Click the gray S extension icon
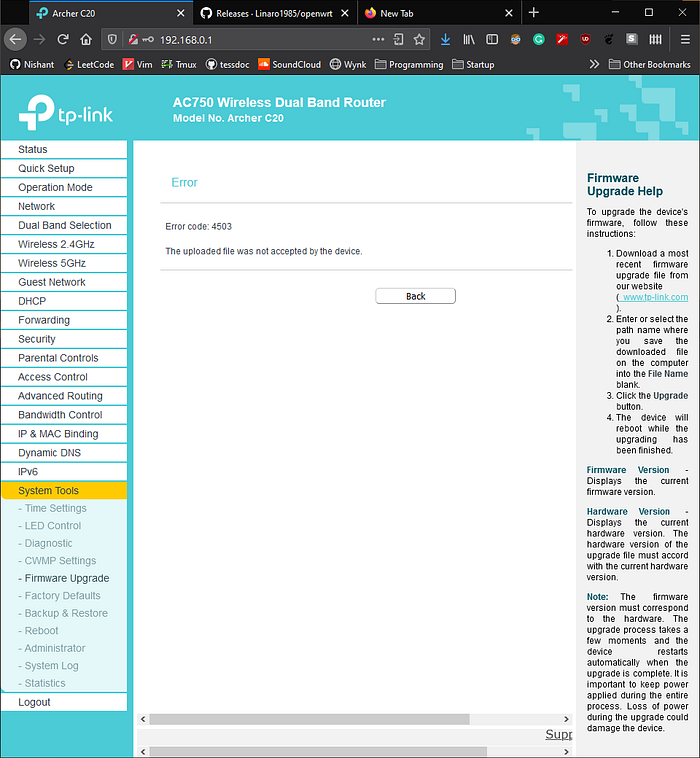This screenshot has width=700, height=758. pyautogui.click(x=631, y=39)
